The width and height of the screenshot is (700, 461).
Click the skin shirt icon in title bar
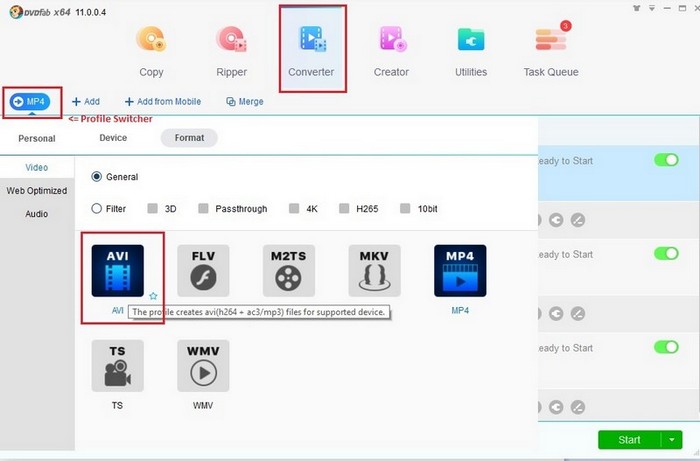pos(637,8)
